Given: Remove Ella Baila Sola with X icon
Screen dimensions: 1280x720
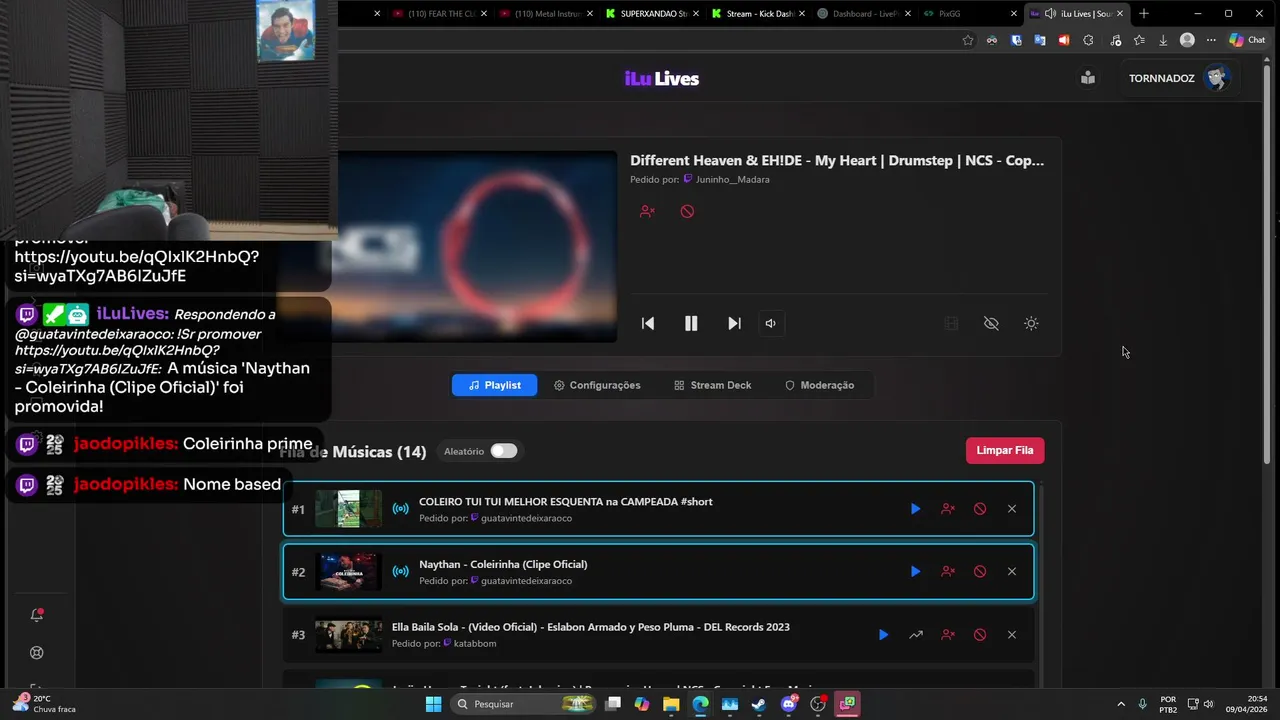Looking at the screenshot, I should point(1012,635).
